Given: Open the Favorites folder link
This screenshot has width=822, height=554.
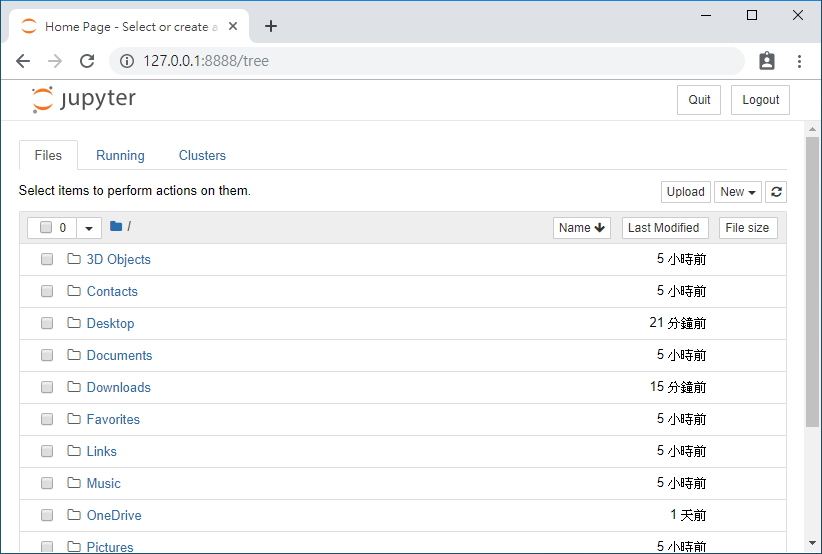Looking at the screenshot, I should [x=113, y=419].
